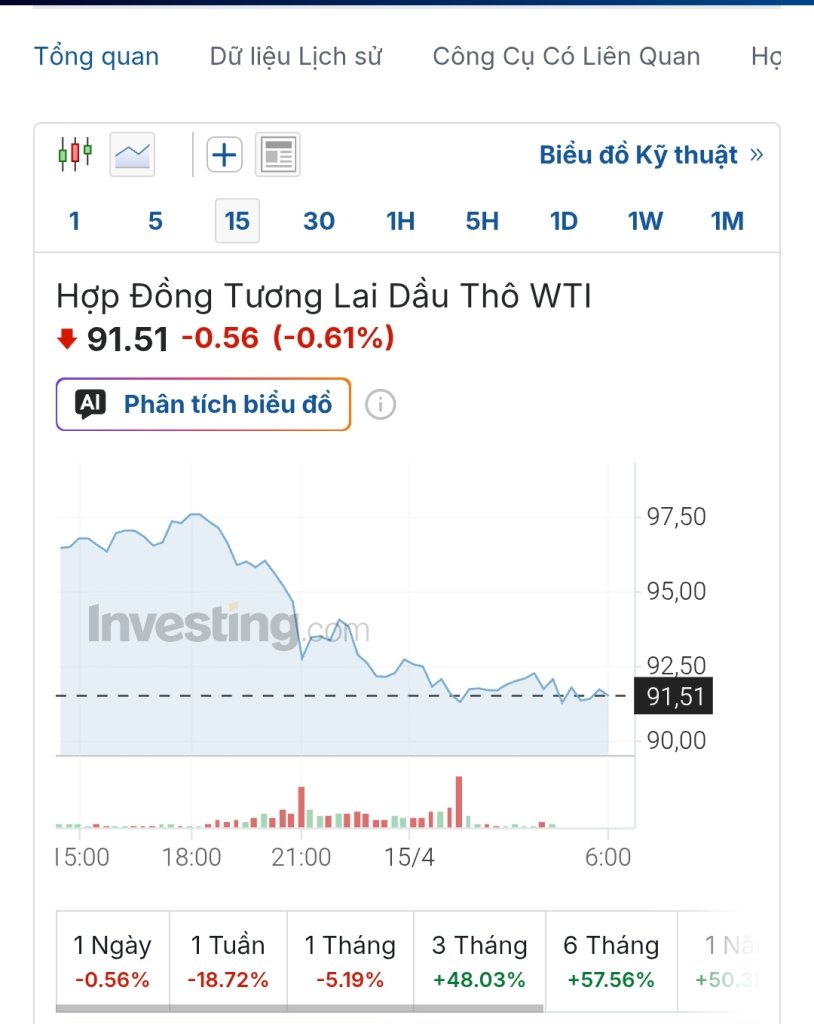Click the horizontal scrollbar under performance periods

point(299,1008)
